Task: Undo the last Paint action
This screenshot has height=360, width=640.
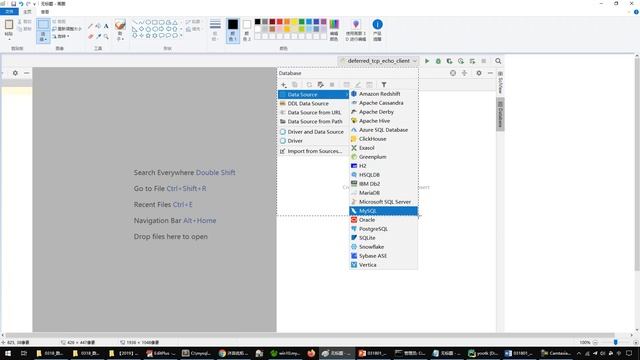Action: click(21, 4)
